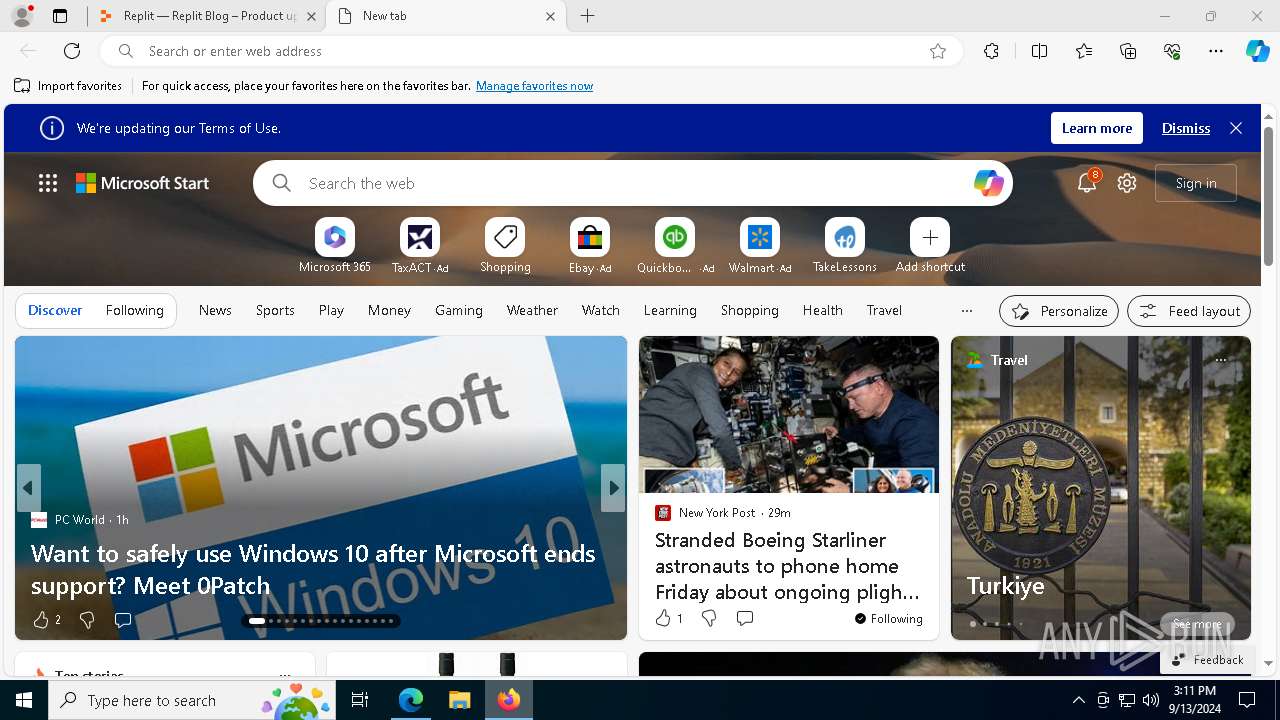This screenshot has width=1280, height=720.
Task: Refresh the current page
Action: (72, 51)
